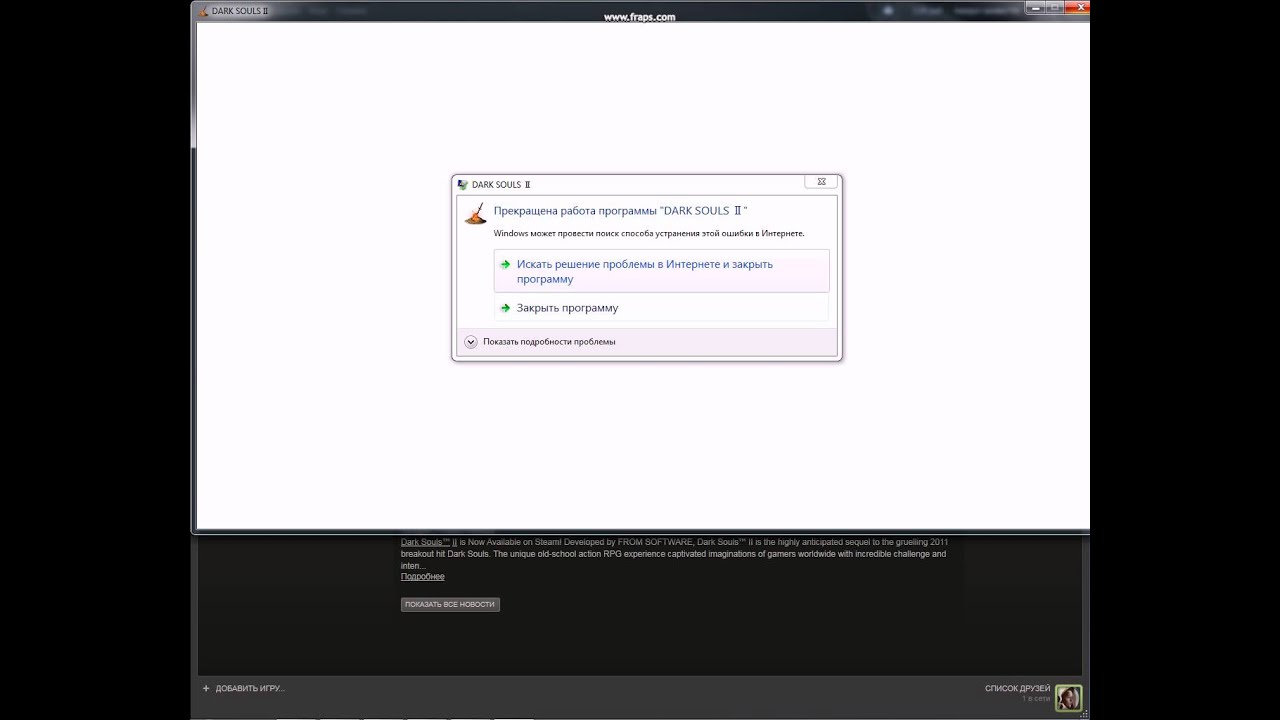The height and width of the screenshot is (720, 1280).
Task: Click 'Закрыть программу' option in error dialog
Action: [661, 308]
